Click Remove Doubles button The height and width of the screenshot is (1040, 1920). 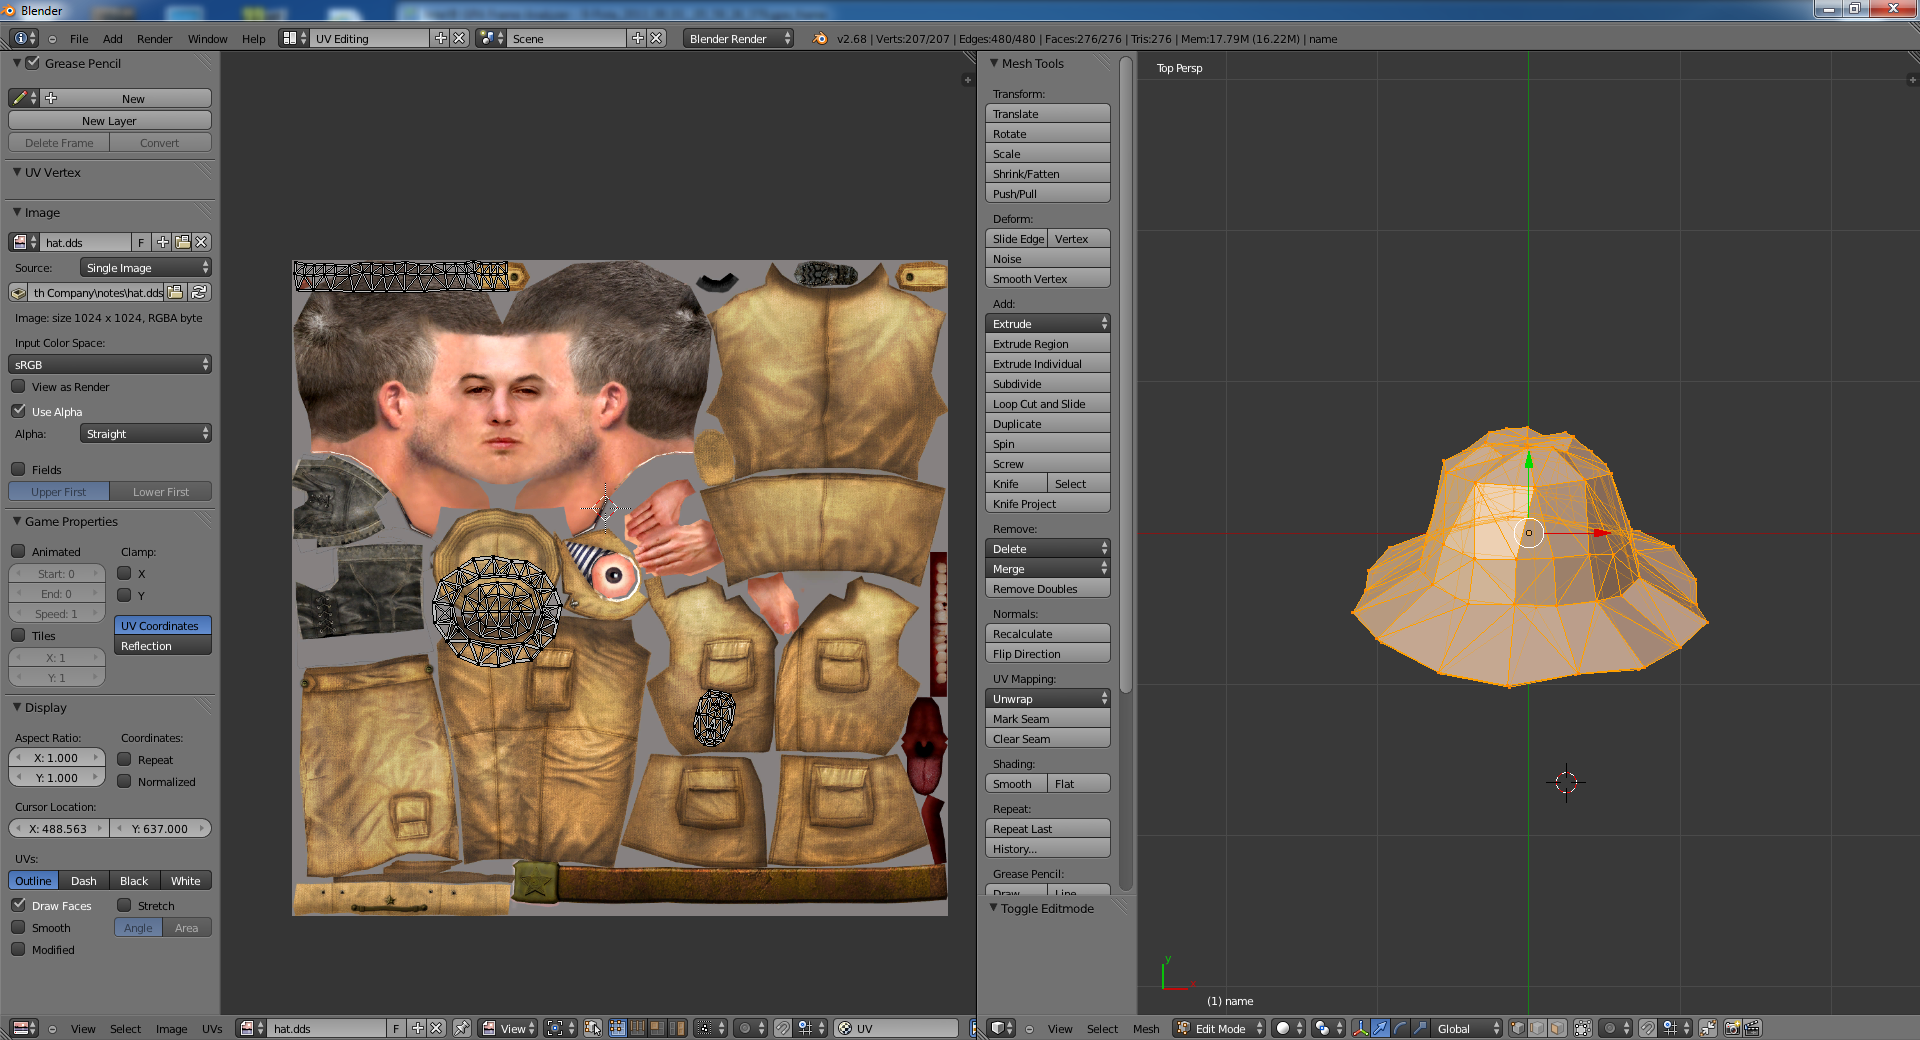(1047, 588)
